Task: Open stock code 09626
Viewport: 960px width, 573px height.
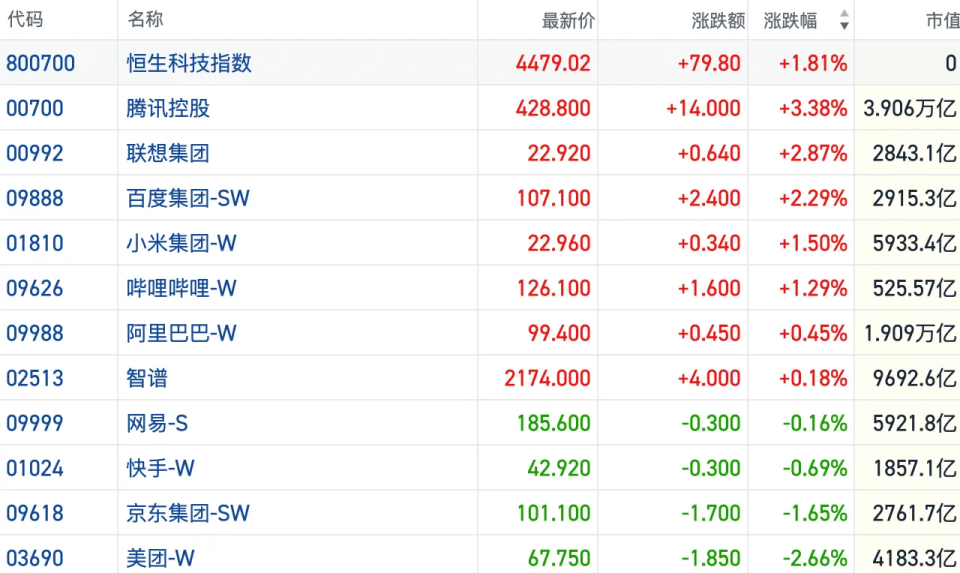Action: coord(35,288)
